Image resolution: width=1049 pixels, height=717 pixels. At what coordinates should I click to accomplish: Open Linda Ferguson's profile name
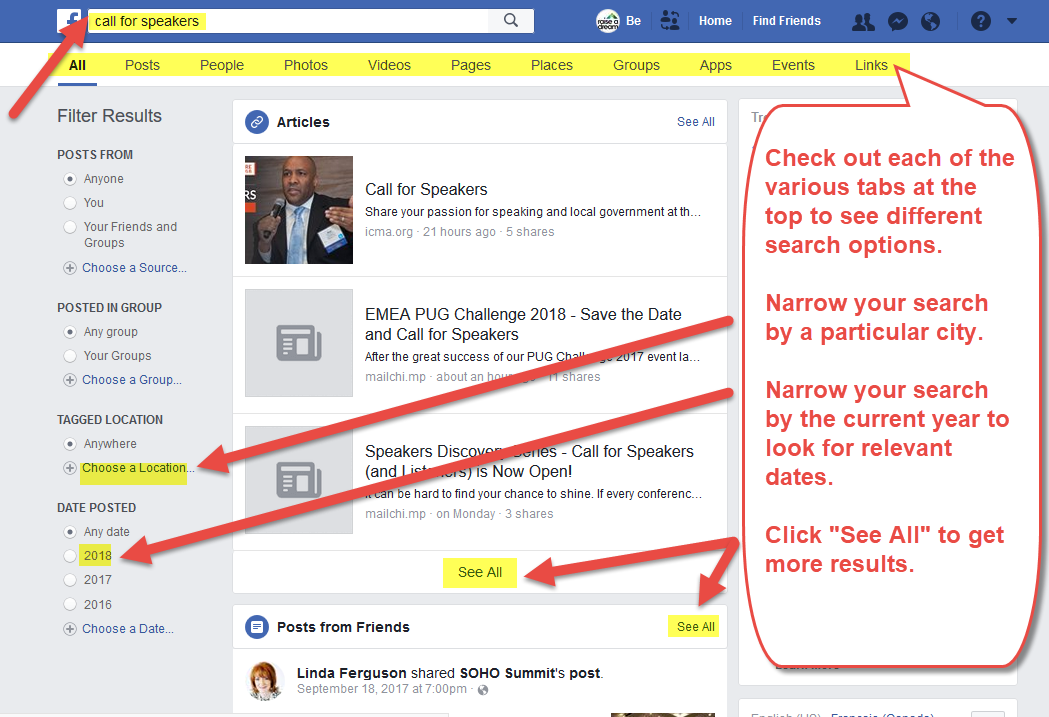(x=351, y=673)
